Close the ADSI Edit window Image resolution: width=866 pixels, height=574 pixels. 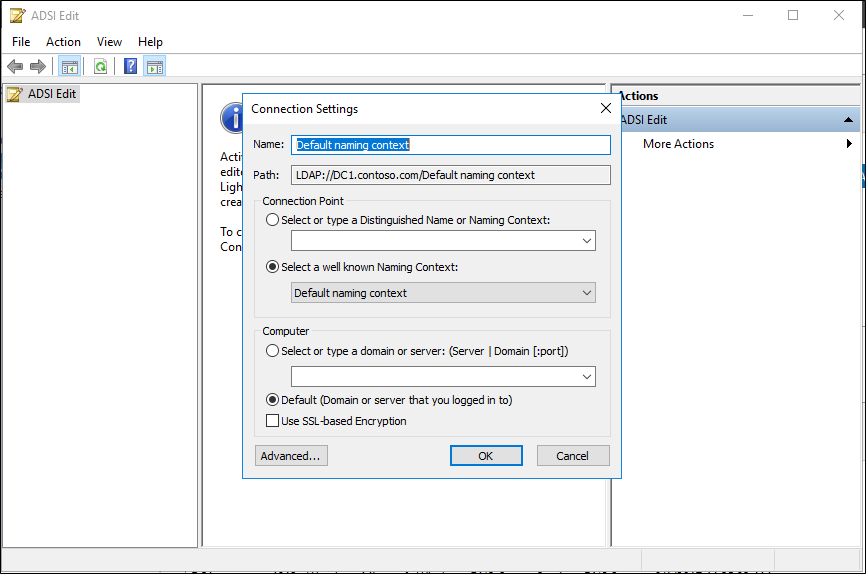click(838, 15)
